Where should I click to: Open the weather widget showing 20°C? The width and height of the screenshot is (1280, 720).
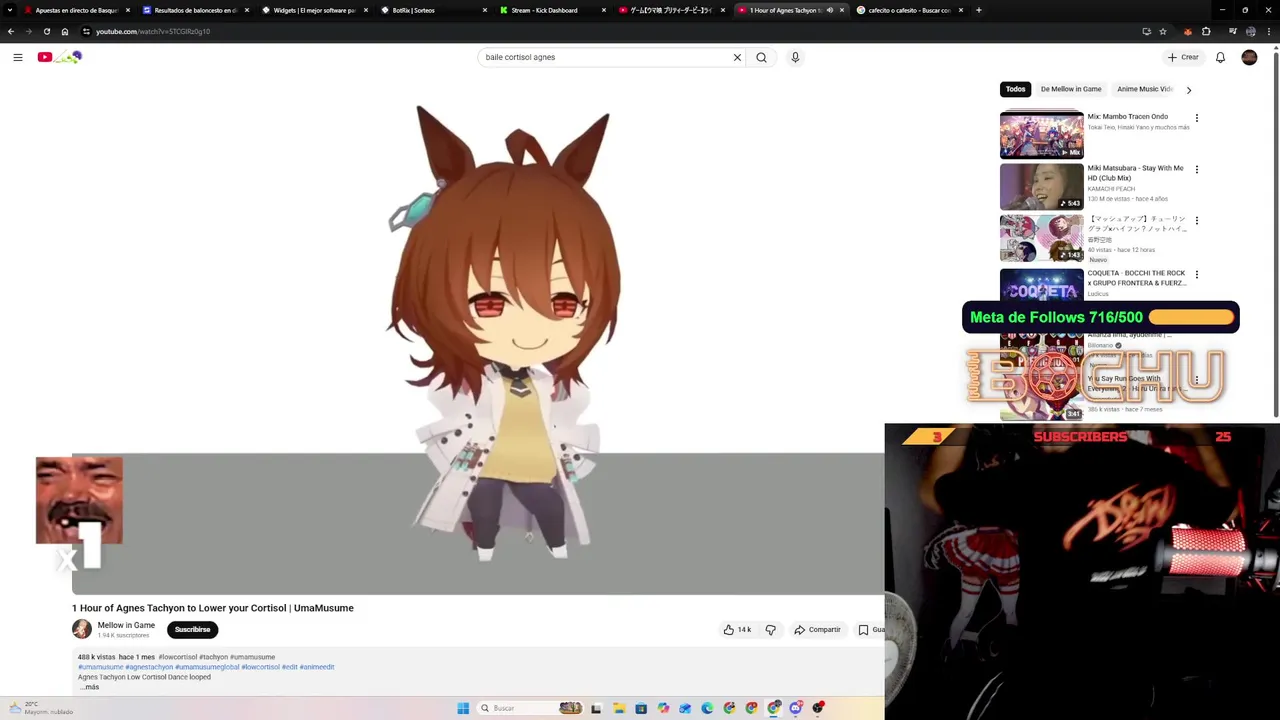(40, 708)
